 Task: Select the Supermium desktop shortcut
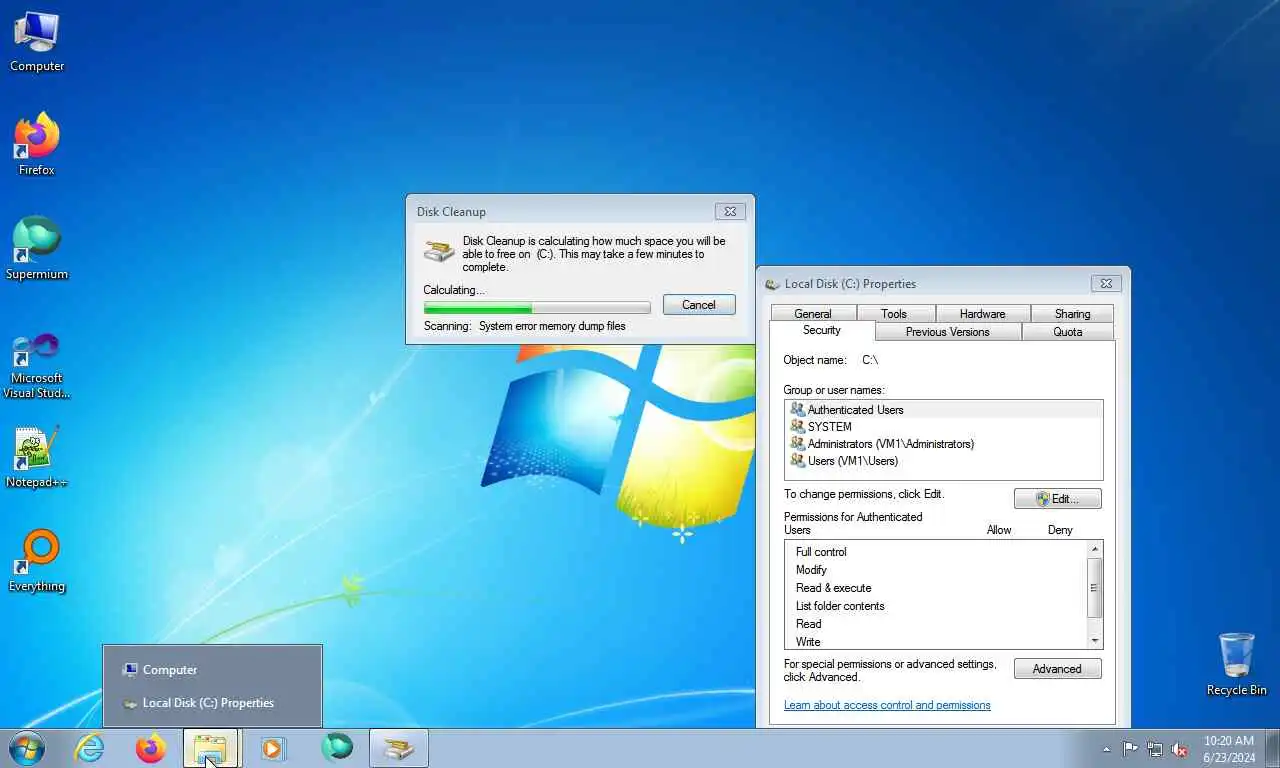(x=37, y=249)
